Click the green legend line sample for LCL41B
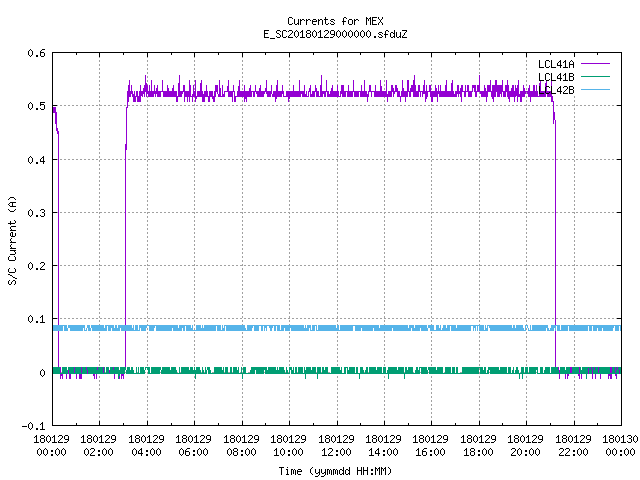640x480 pixels. point(595,76)
